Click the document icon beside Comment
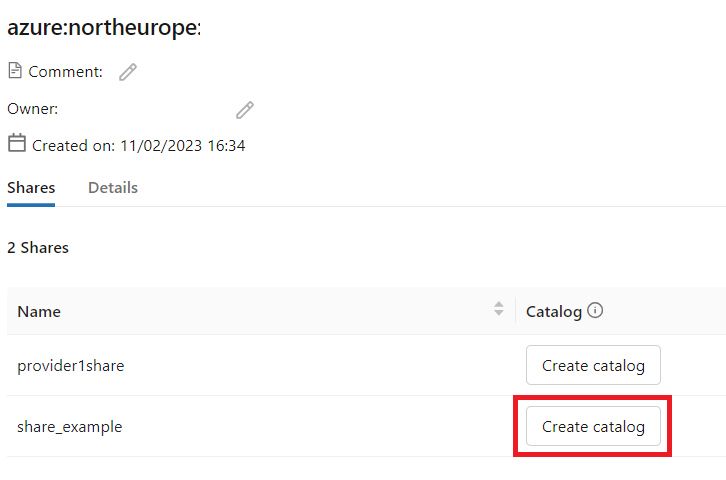 (x=15, y=71)
